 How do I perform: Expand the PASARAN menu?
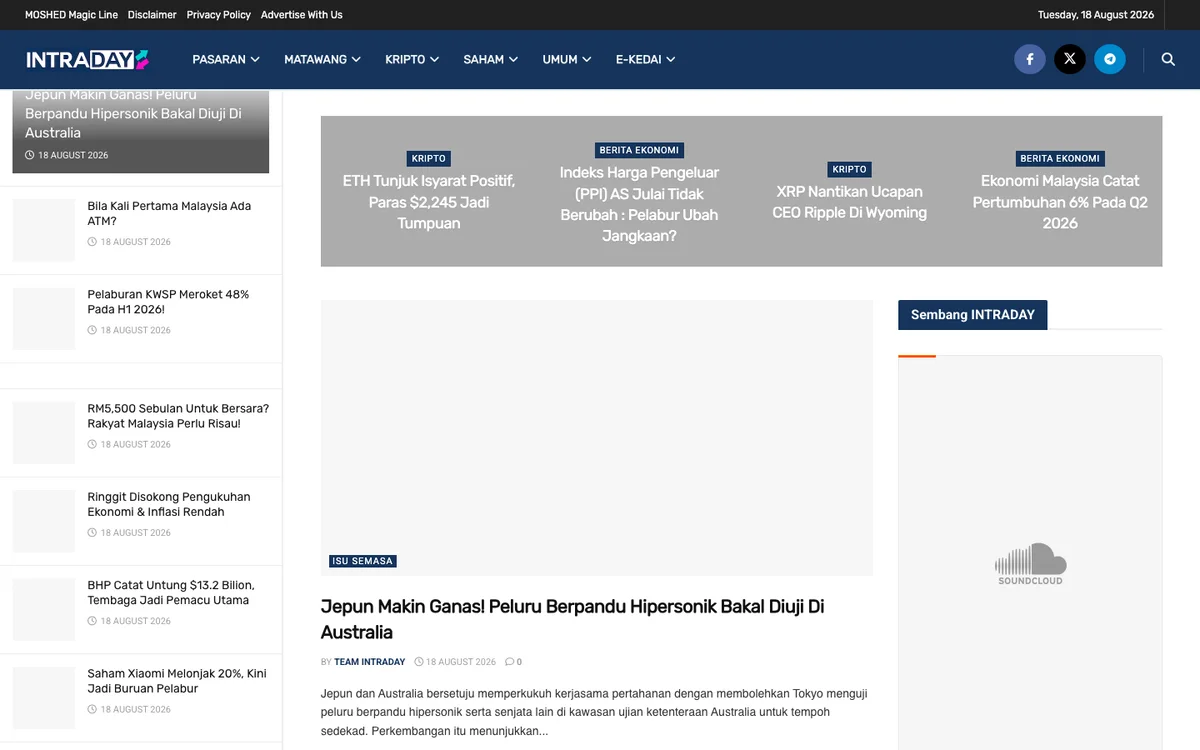(226, 59)
